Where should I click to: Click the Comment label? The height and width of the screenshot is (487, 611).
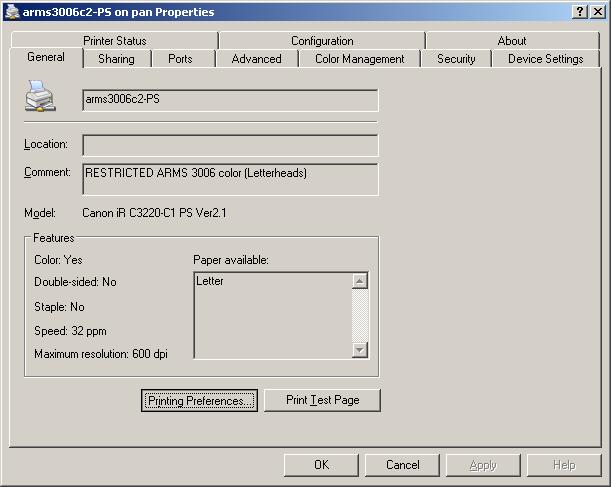point(47,172)
